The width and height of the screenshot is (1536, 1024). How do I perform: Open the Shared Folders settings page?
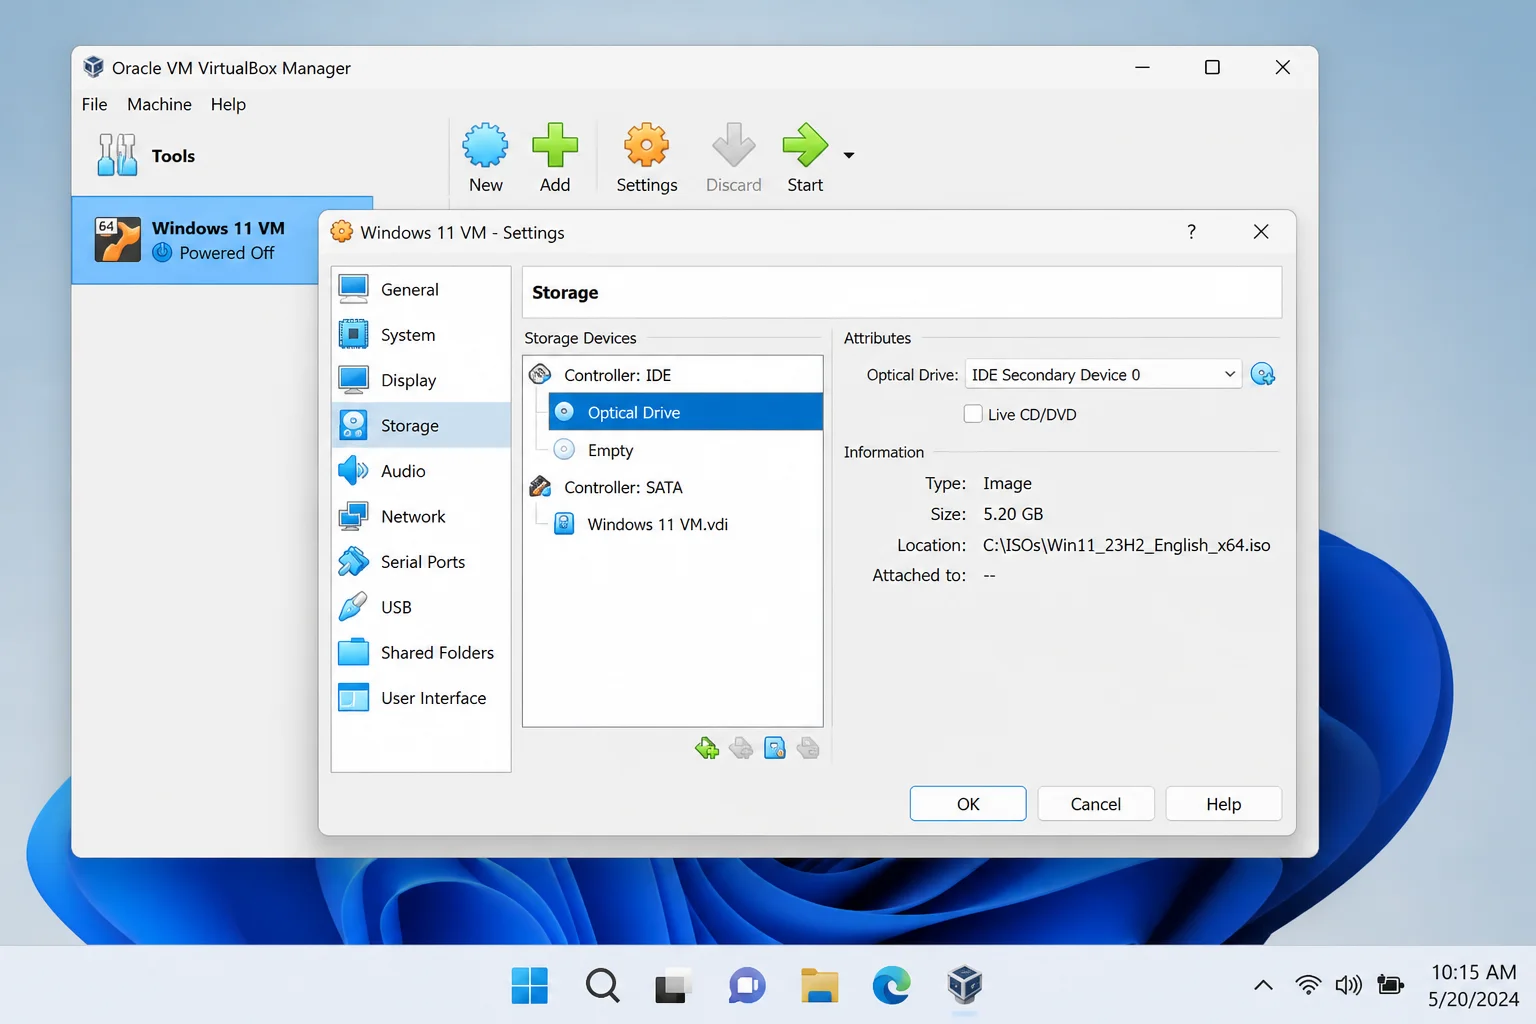click(x=421, y=652)
